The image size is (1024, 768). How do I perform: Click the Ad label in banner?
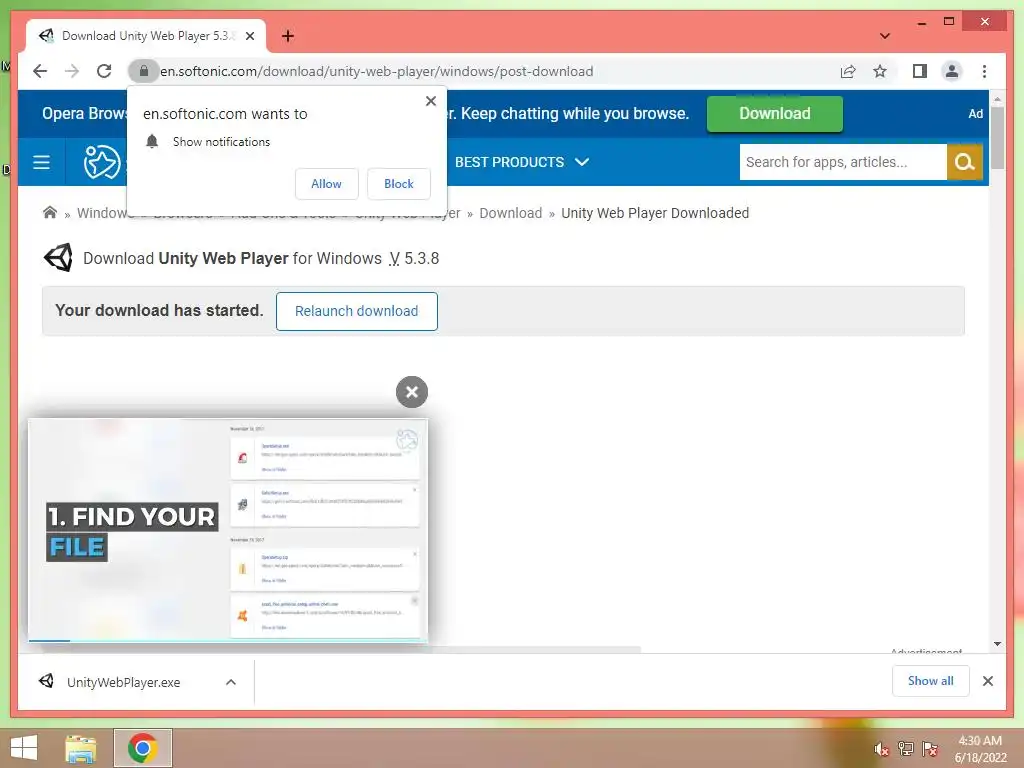coord(975,114)
